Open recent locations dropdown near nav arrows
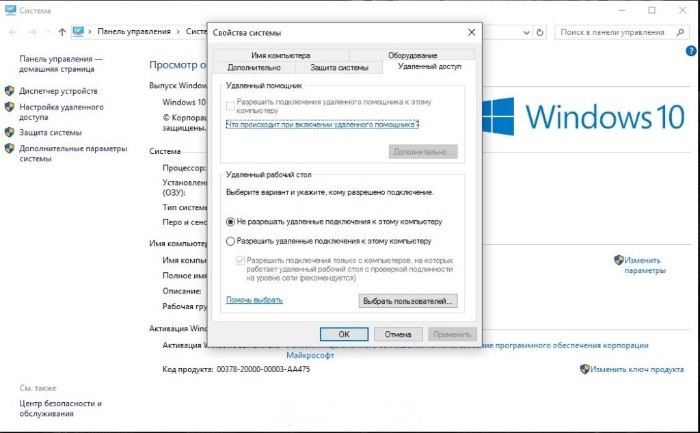Image resolution: width=700 pixels, height=433 pixels. coord(48,32)
